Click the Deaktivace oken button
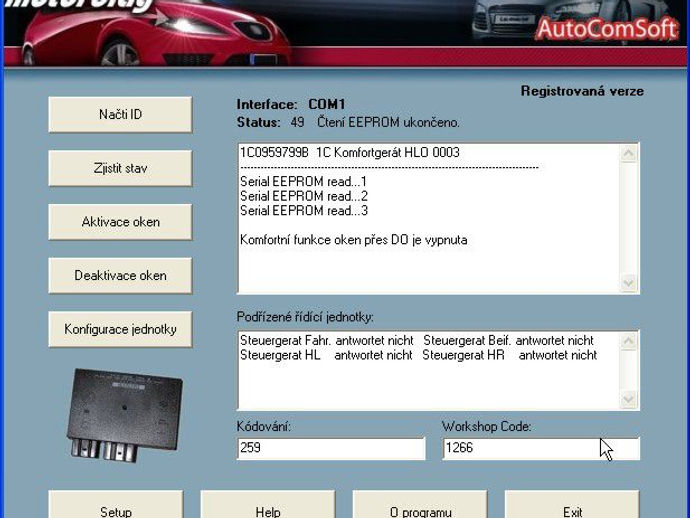Screen dimensions: 690x518 tap(120, 276)
